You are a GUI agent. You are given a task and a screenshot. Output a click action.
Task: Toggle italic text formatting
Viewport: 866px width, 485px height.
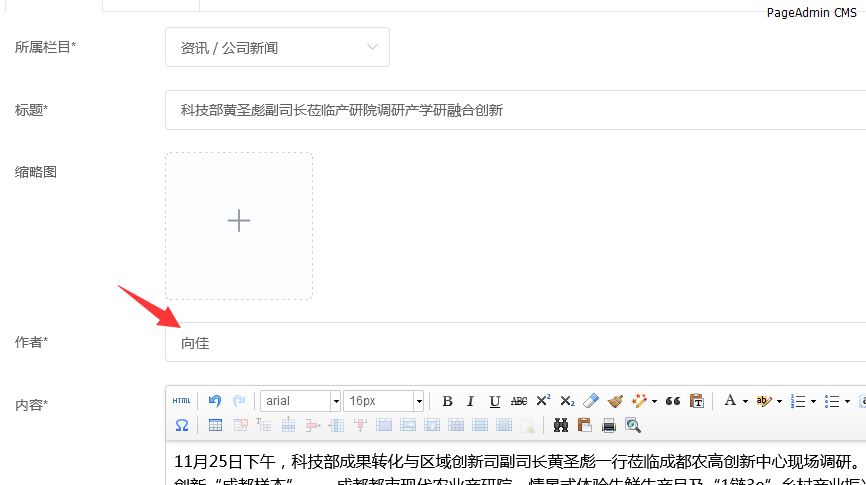(470, 401)
